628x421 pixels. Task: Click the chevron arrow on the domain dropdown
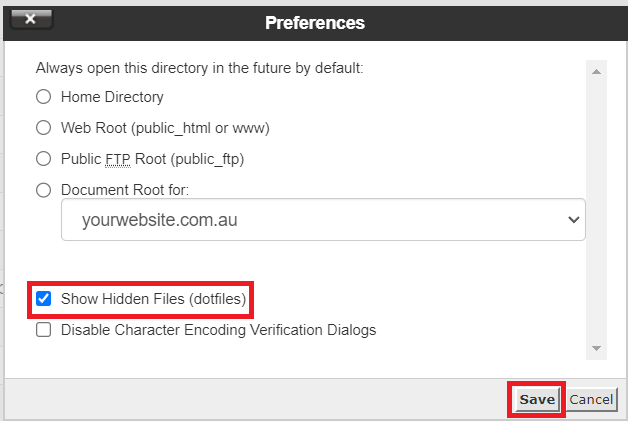[x=573, y=218]
